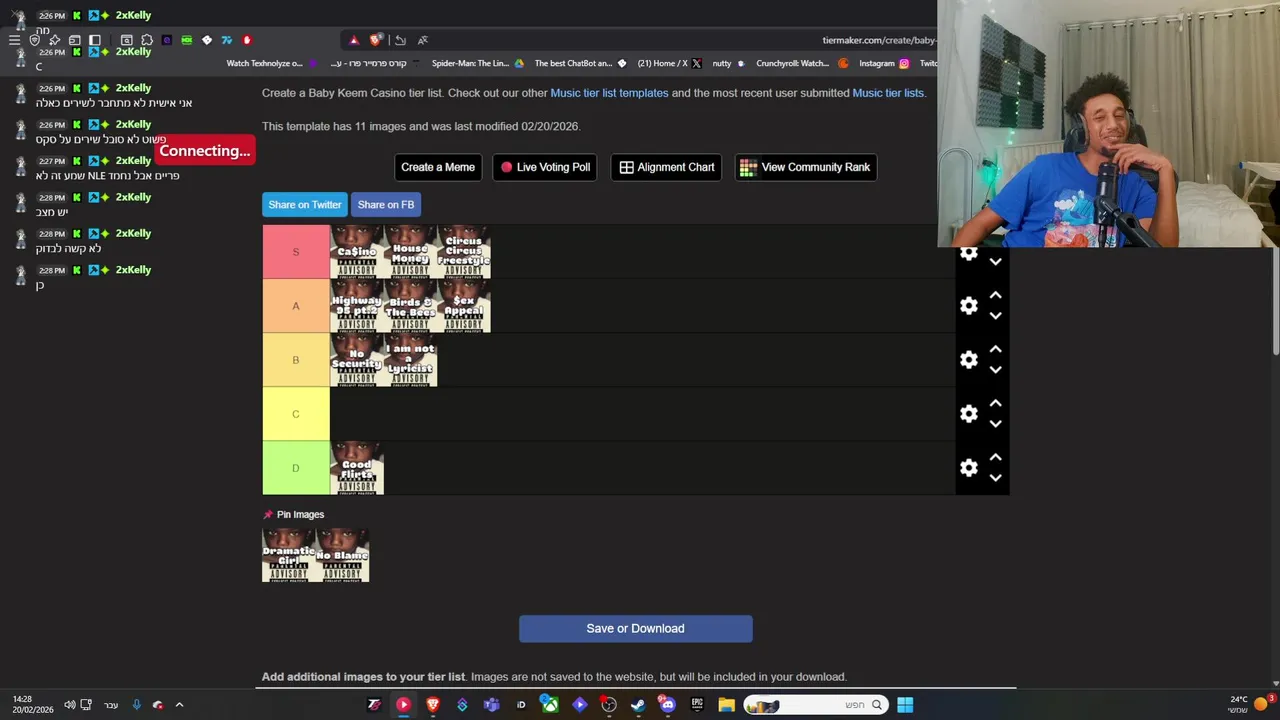The height and width of the screenshot is (720, 1280).
Task: Click the yellow C tier label
Action: pos(296,414)
